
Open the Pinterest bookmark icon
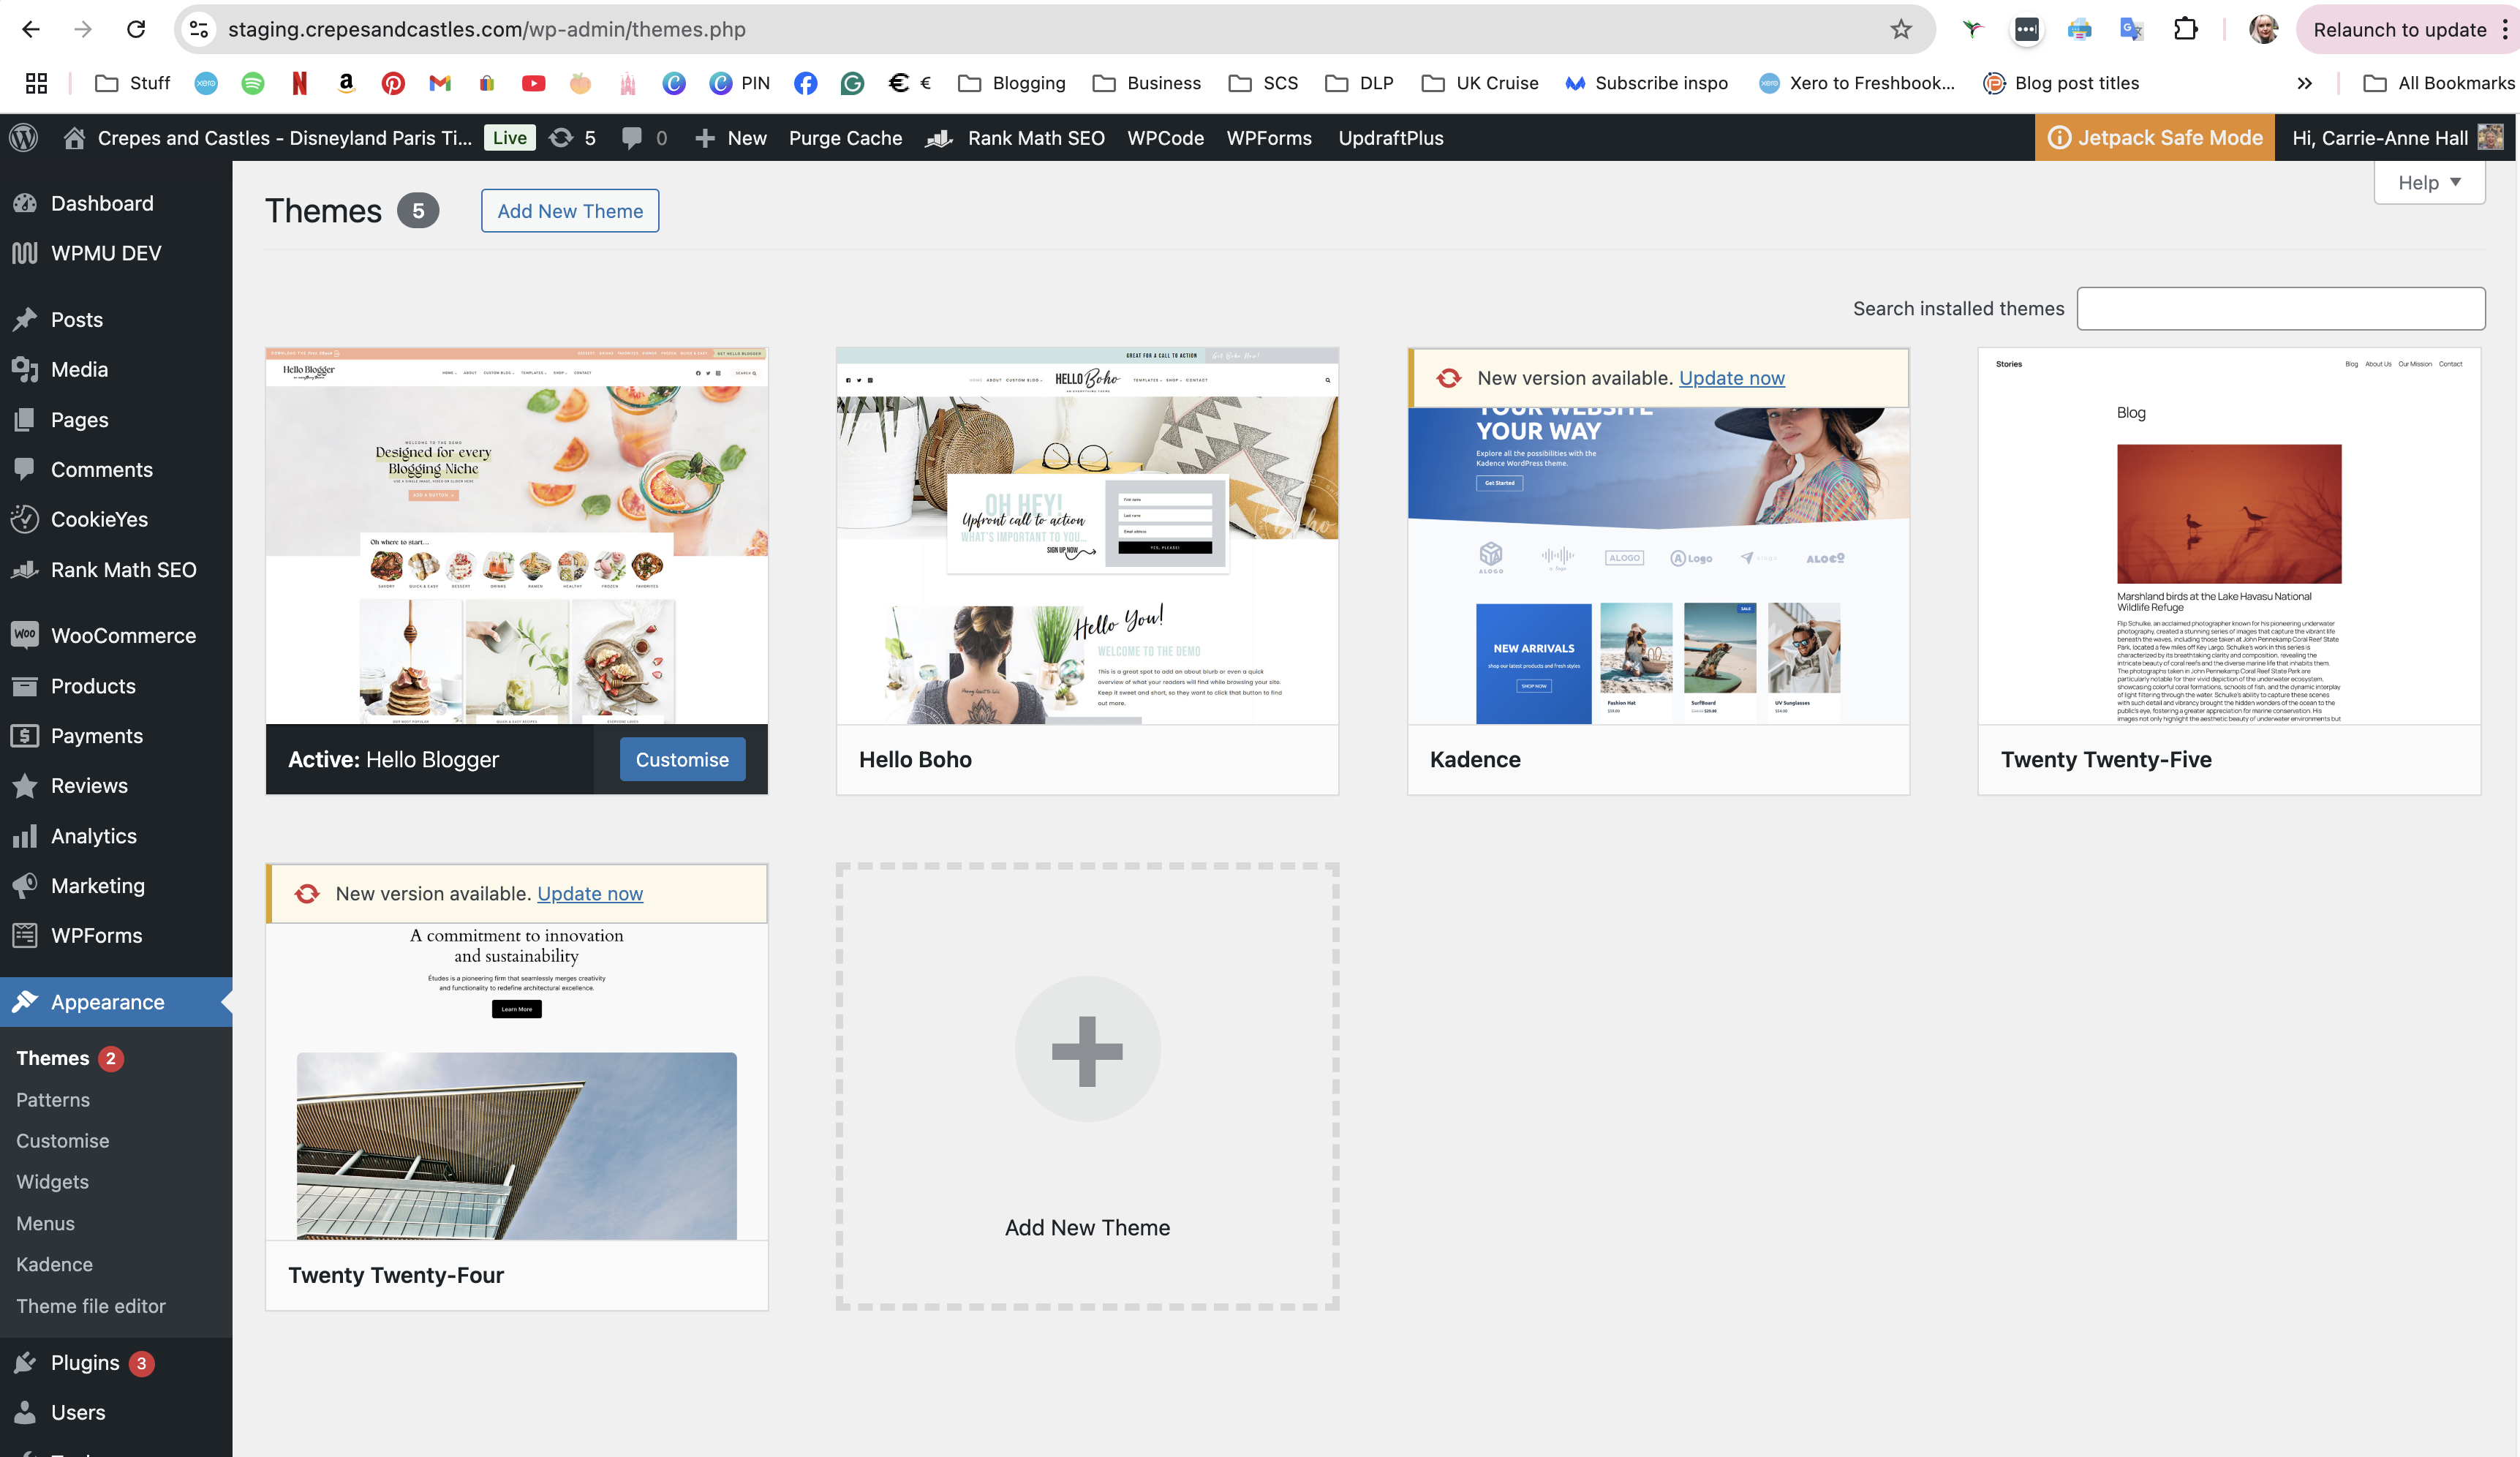click(x=393, y=83)
